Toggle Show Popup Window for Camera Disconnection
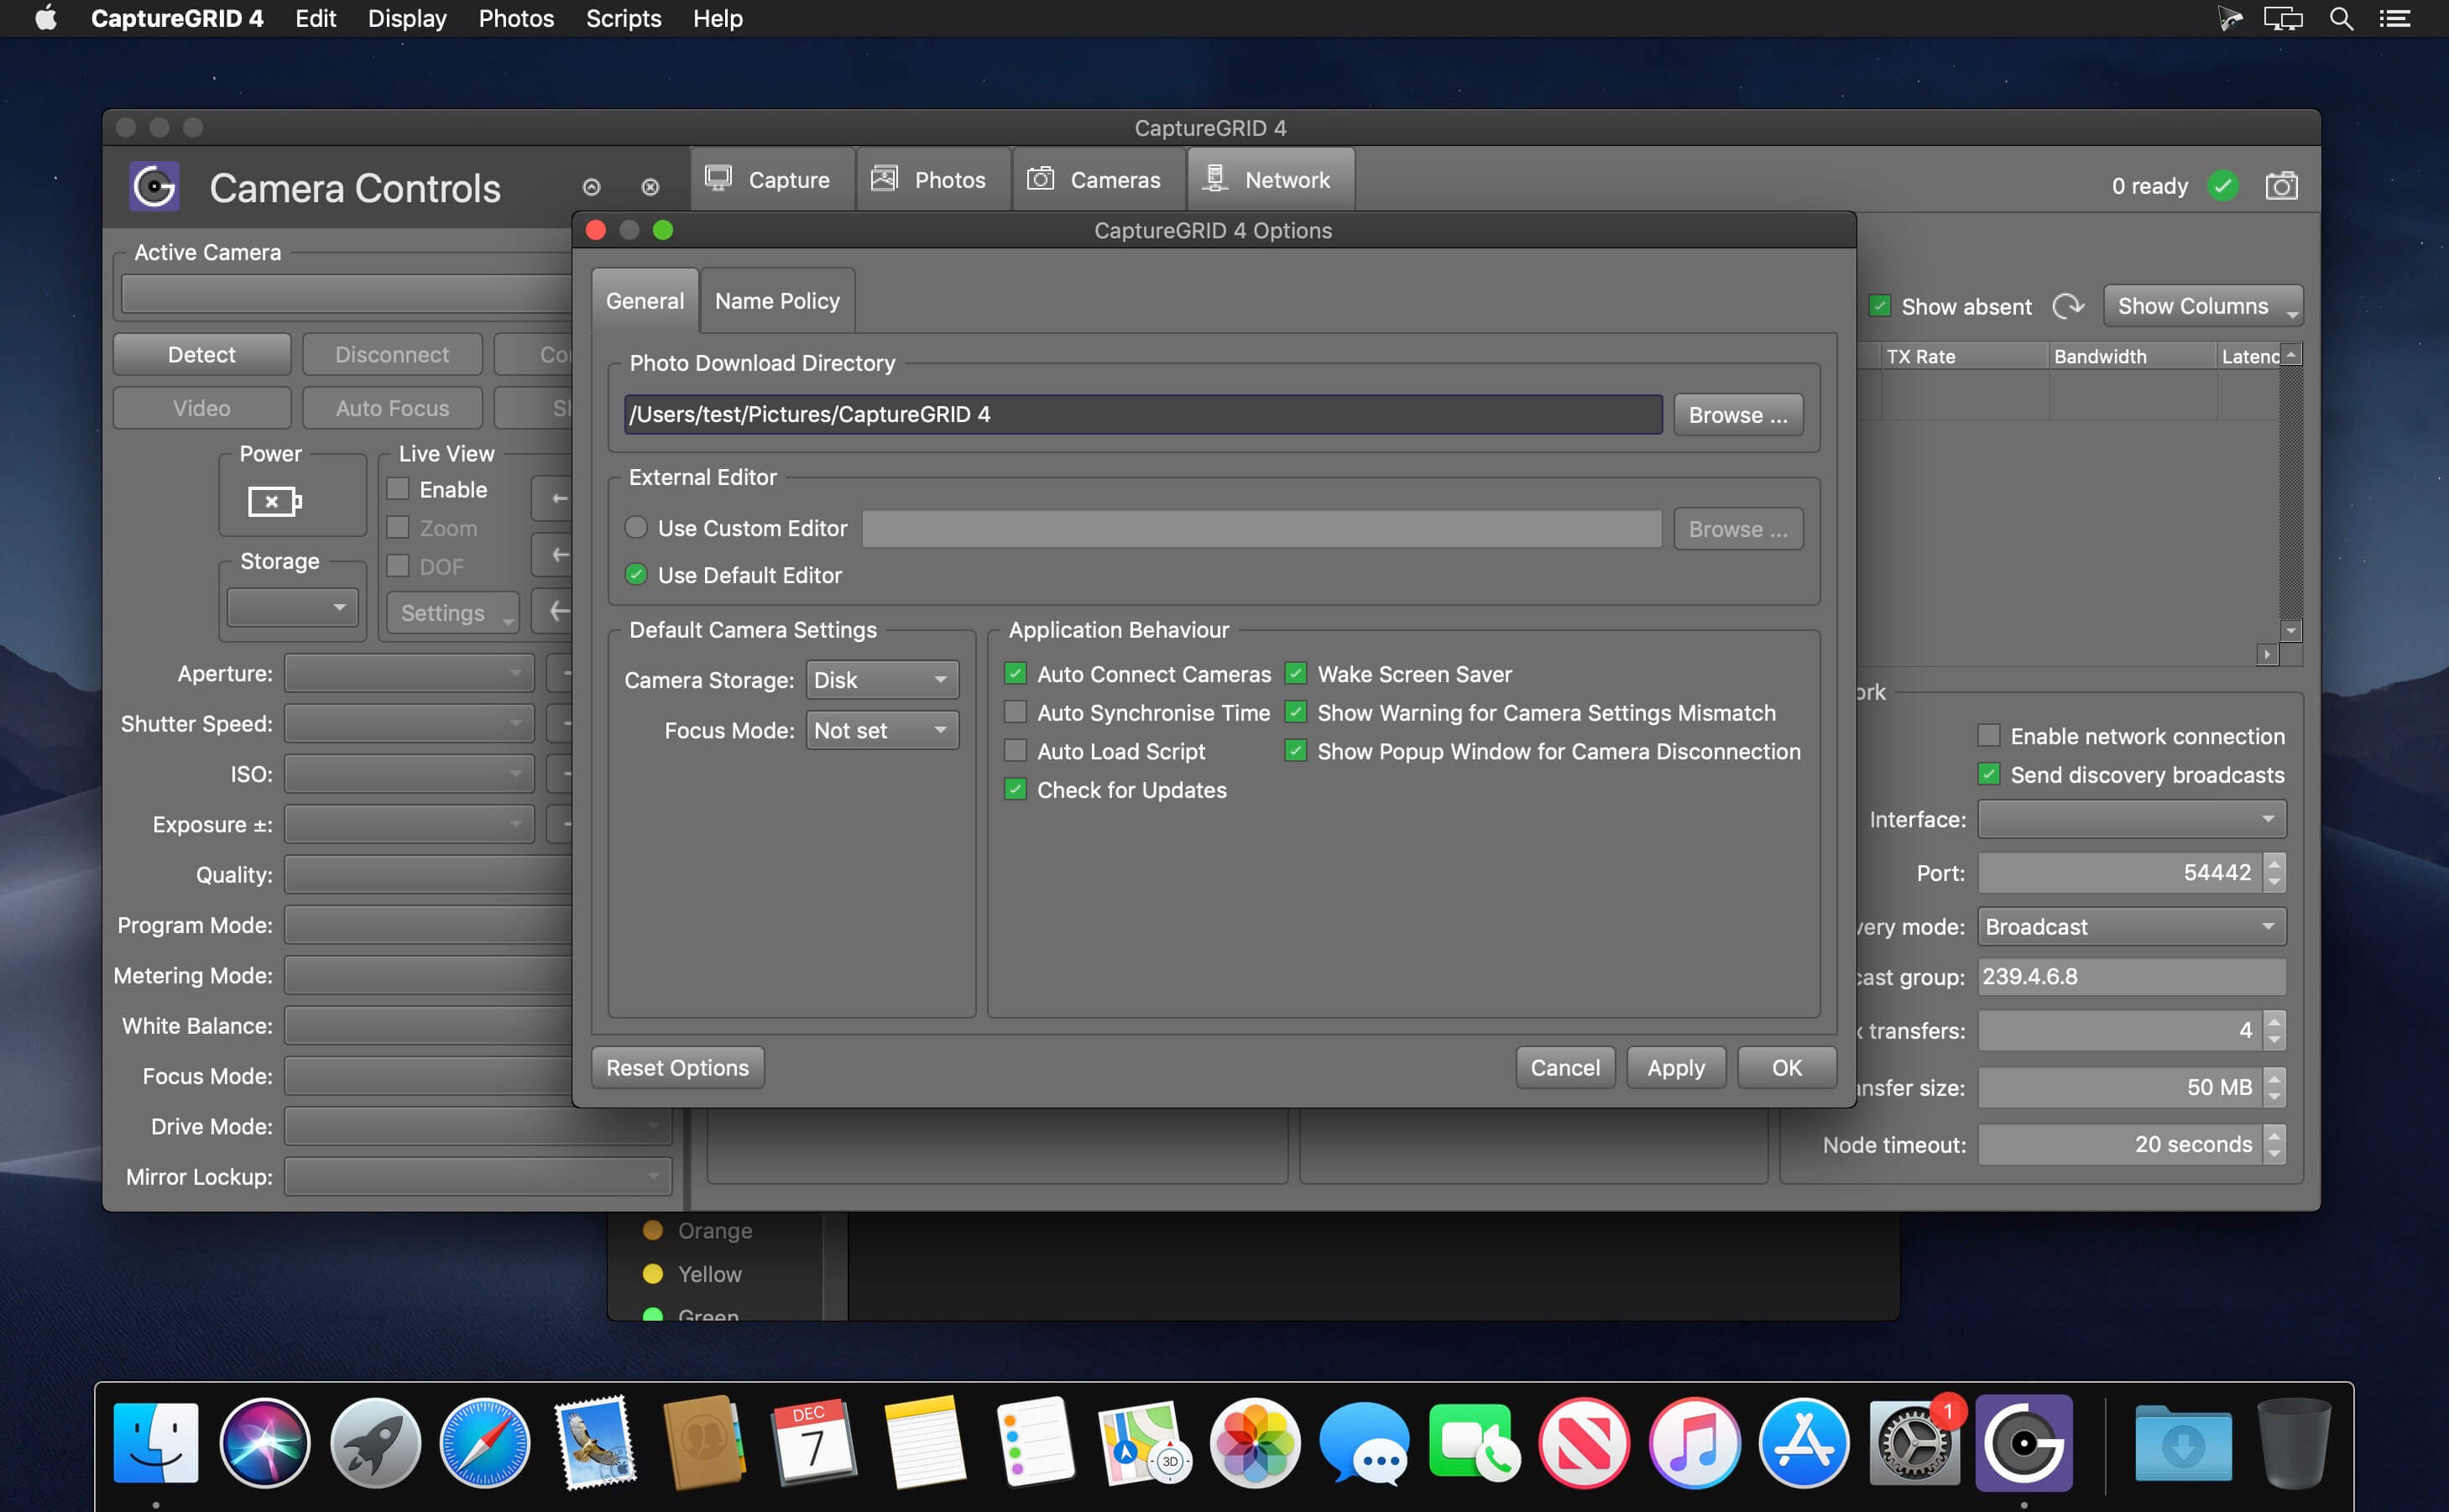This screenshot has width=2449, height=1512. click(x=1296, y=750)
